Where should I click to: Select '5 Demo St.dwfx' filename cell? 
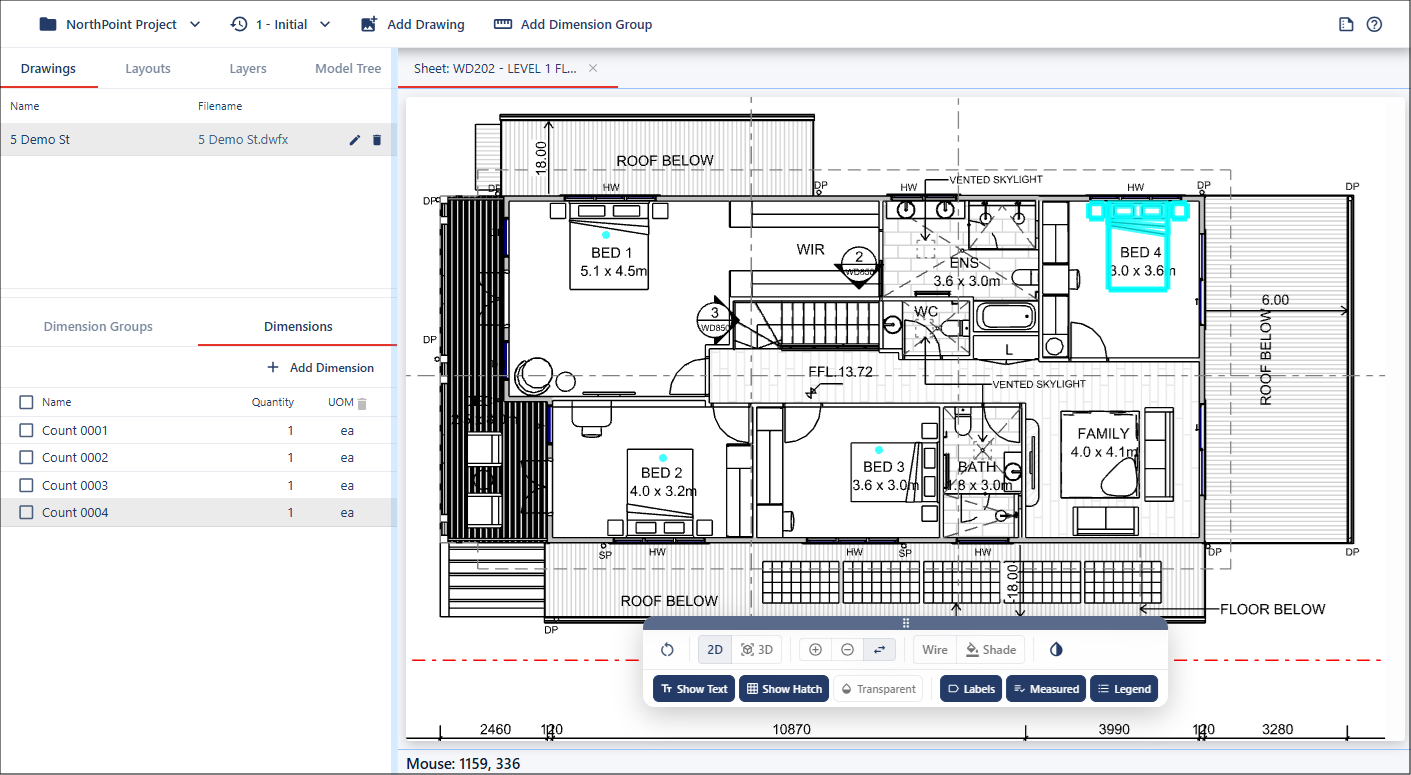pos(243,140)
